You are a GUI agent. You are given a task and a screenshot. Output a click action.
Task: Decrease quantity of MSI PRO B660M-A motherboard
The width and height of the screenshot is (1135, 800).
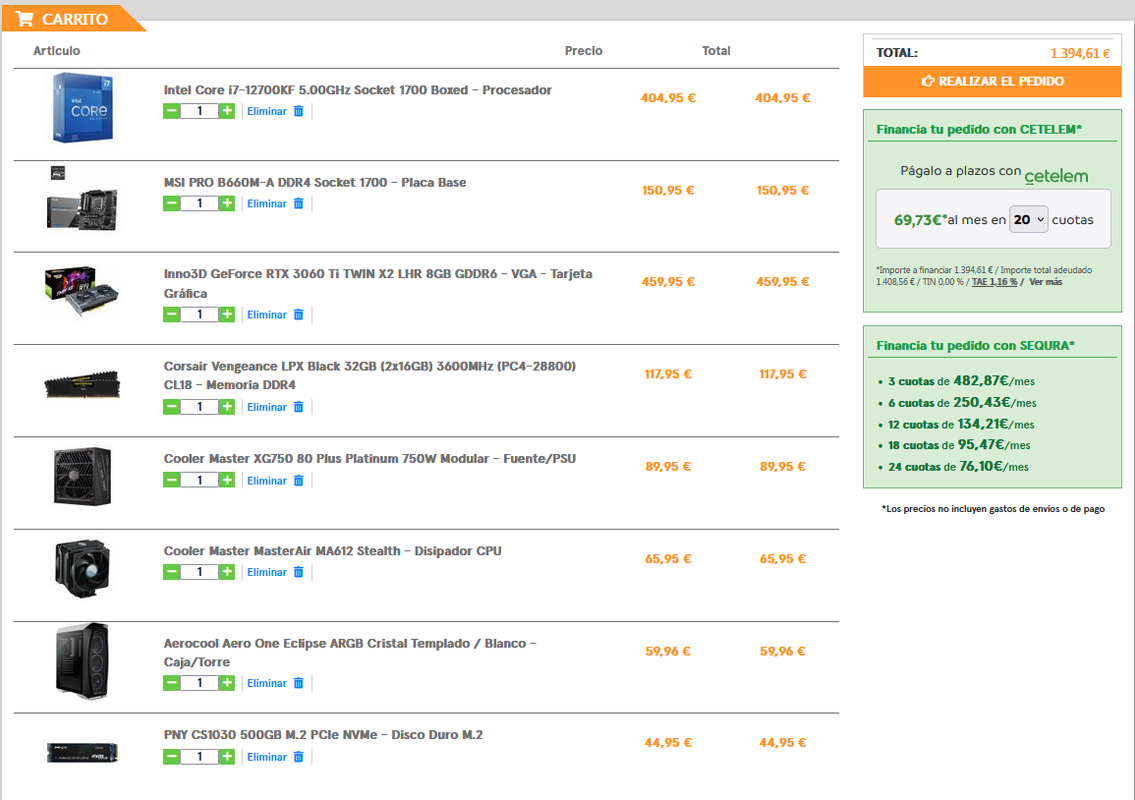click(x=172, y=203)
